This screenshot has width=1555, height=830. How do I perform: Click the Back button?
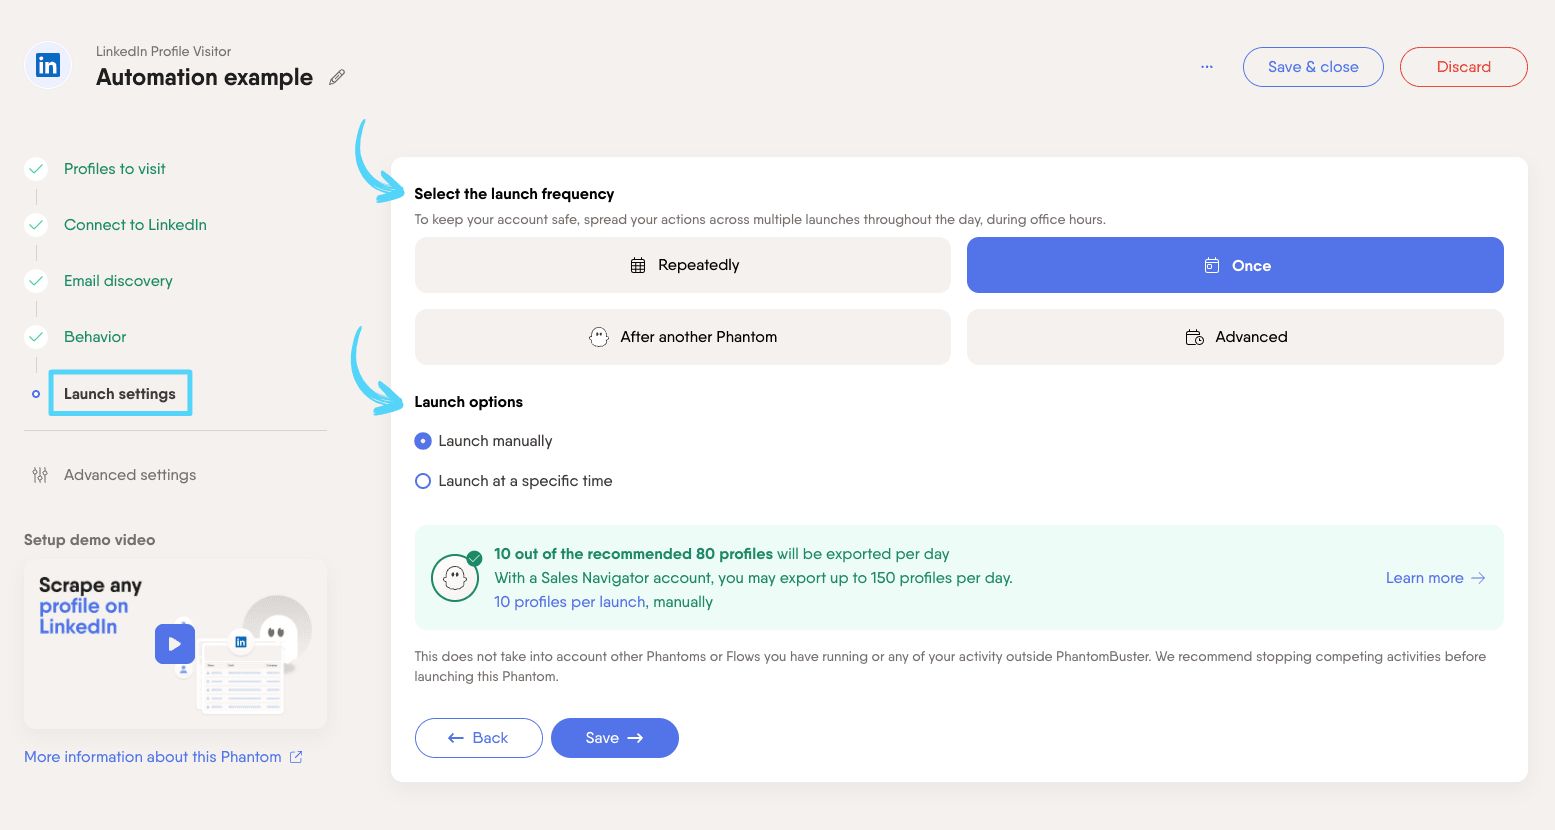click(479, 738)
